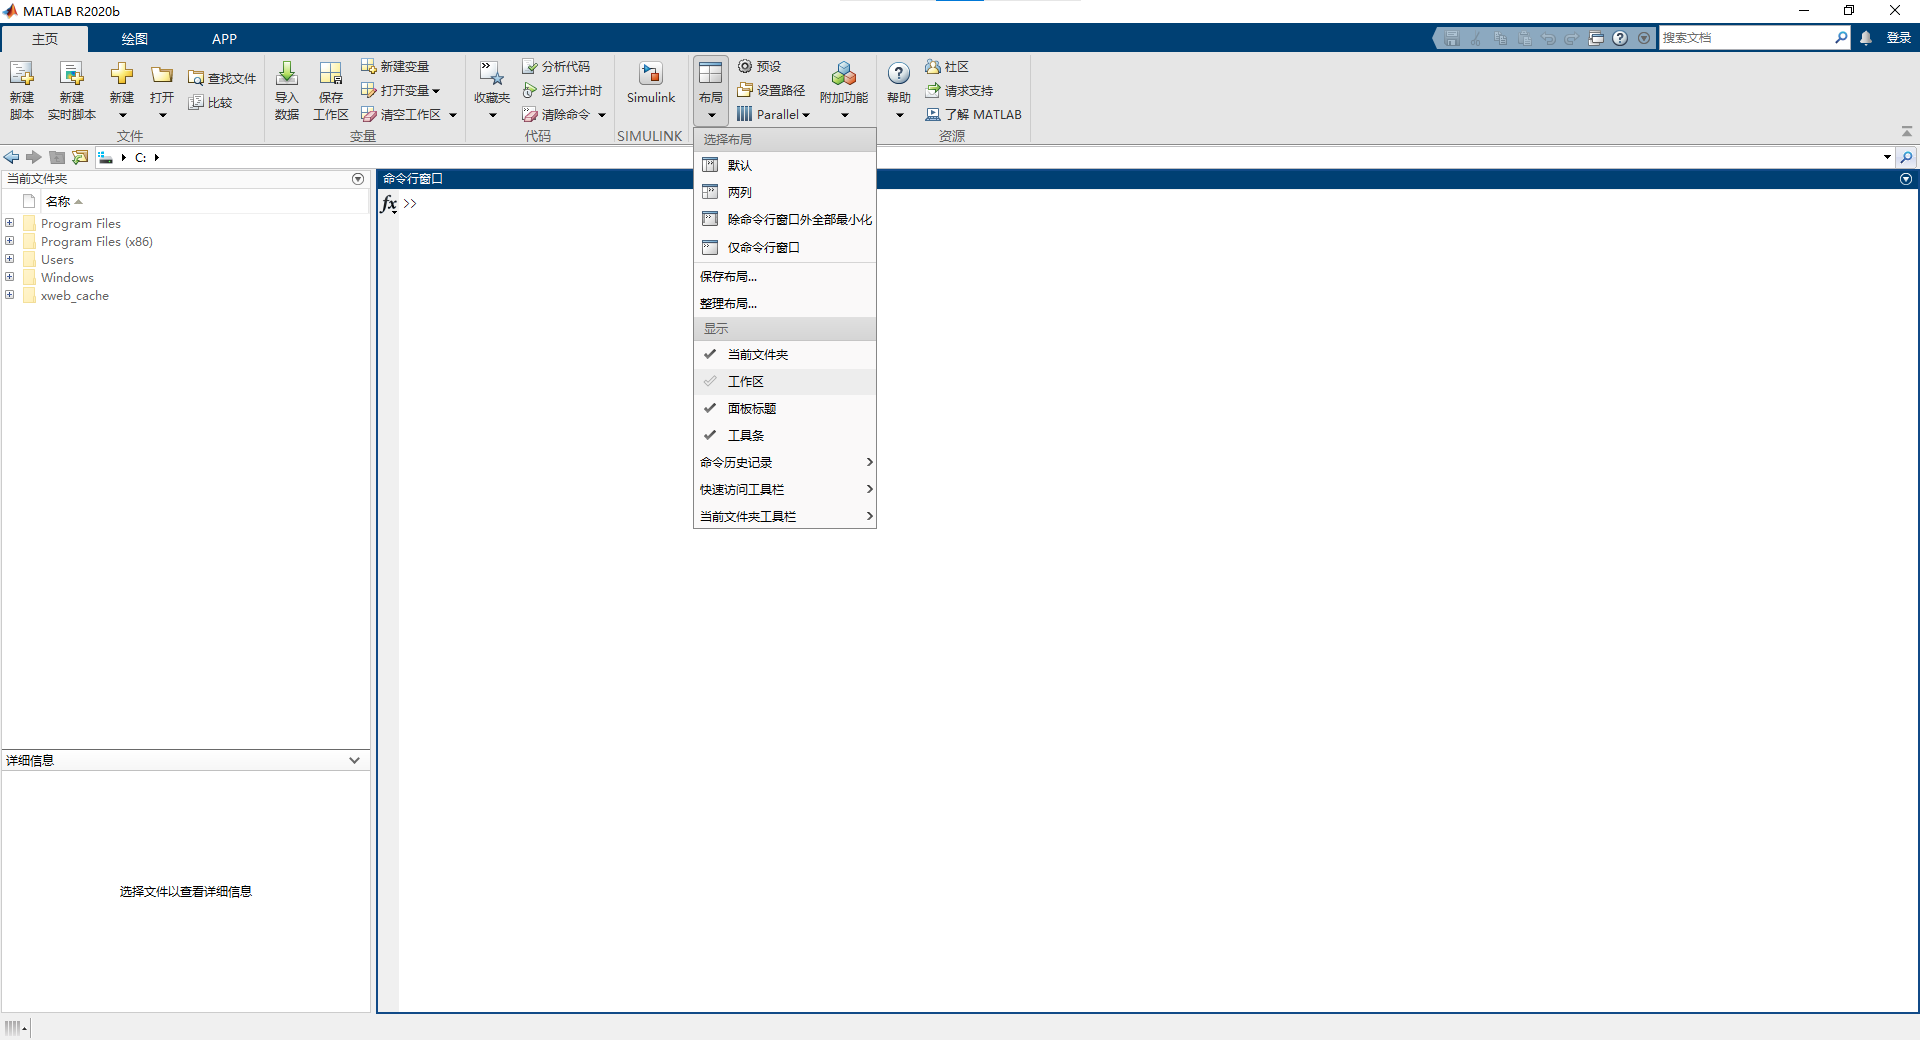Select 默认 (Default) layout
Image resolution: width=1920 pixels, height=1040 pixels.
click(785, 165)
